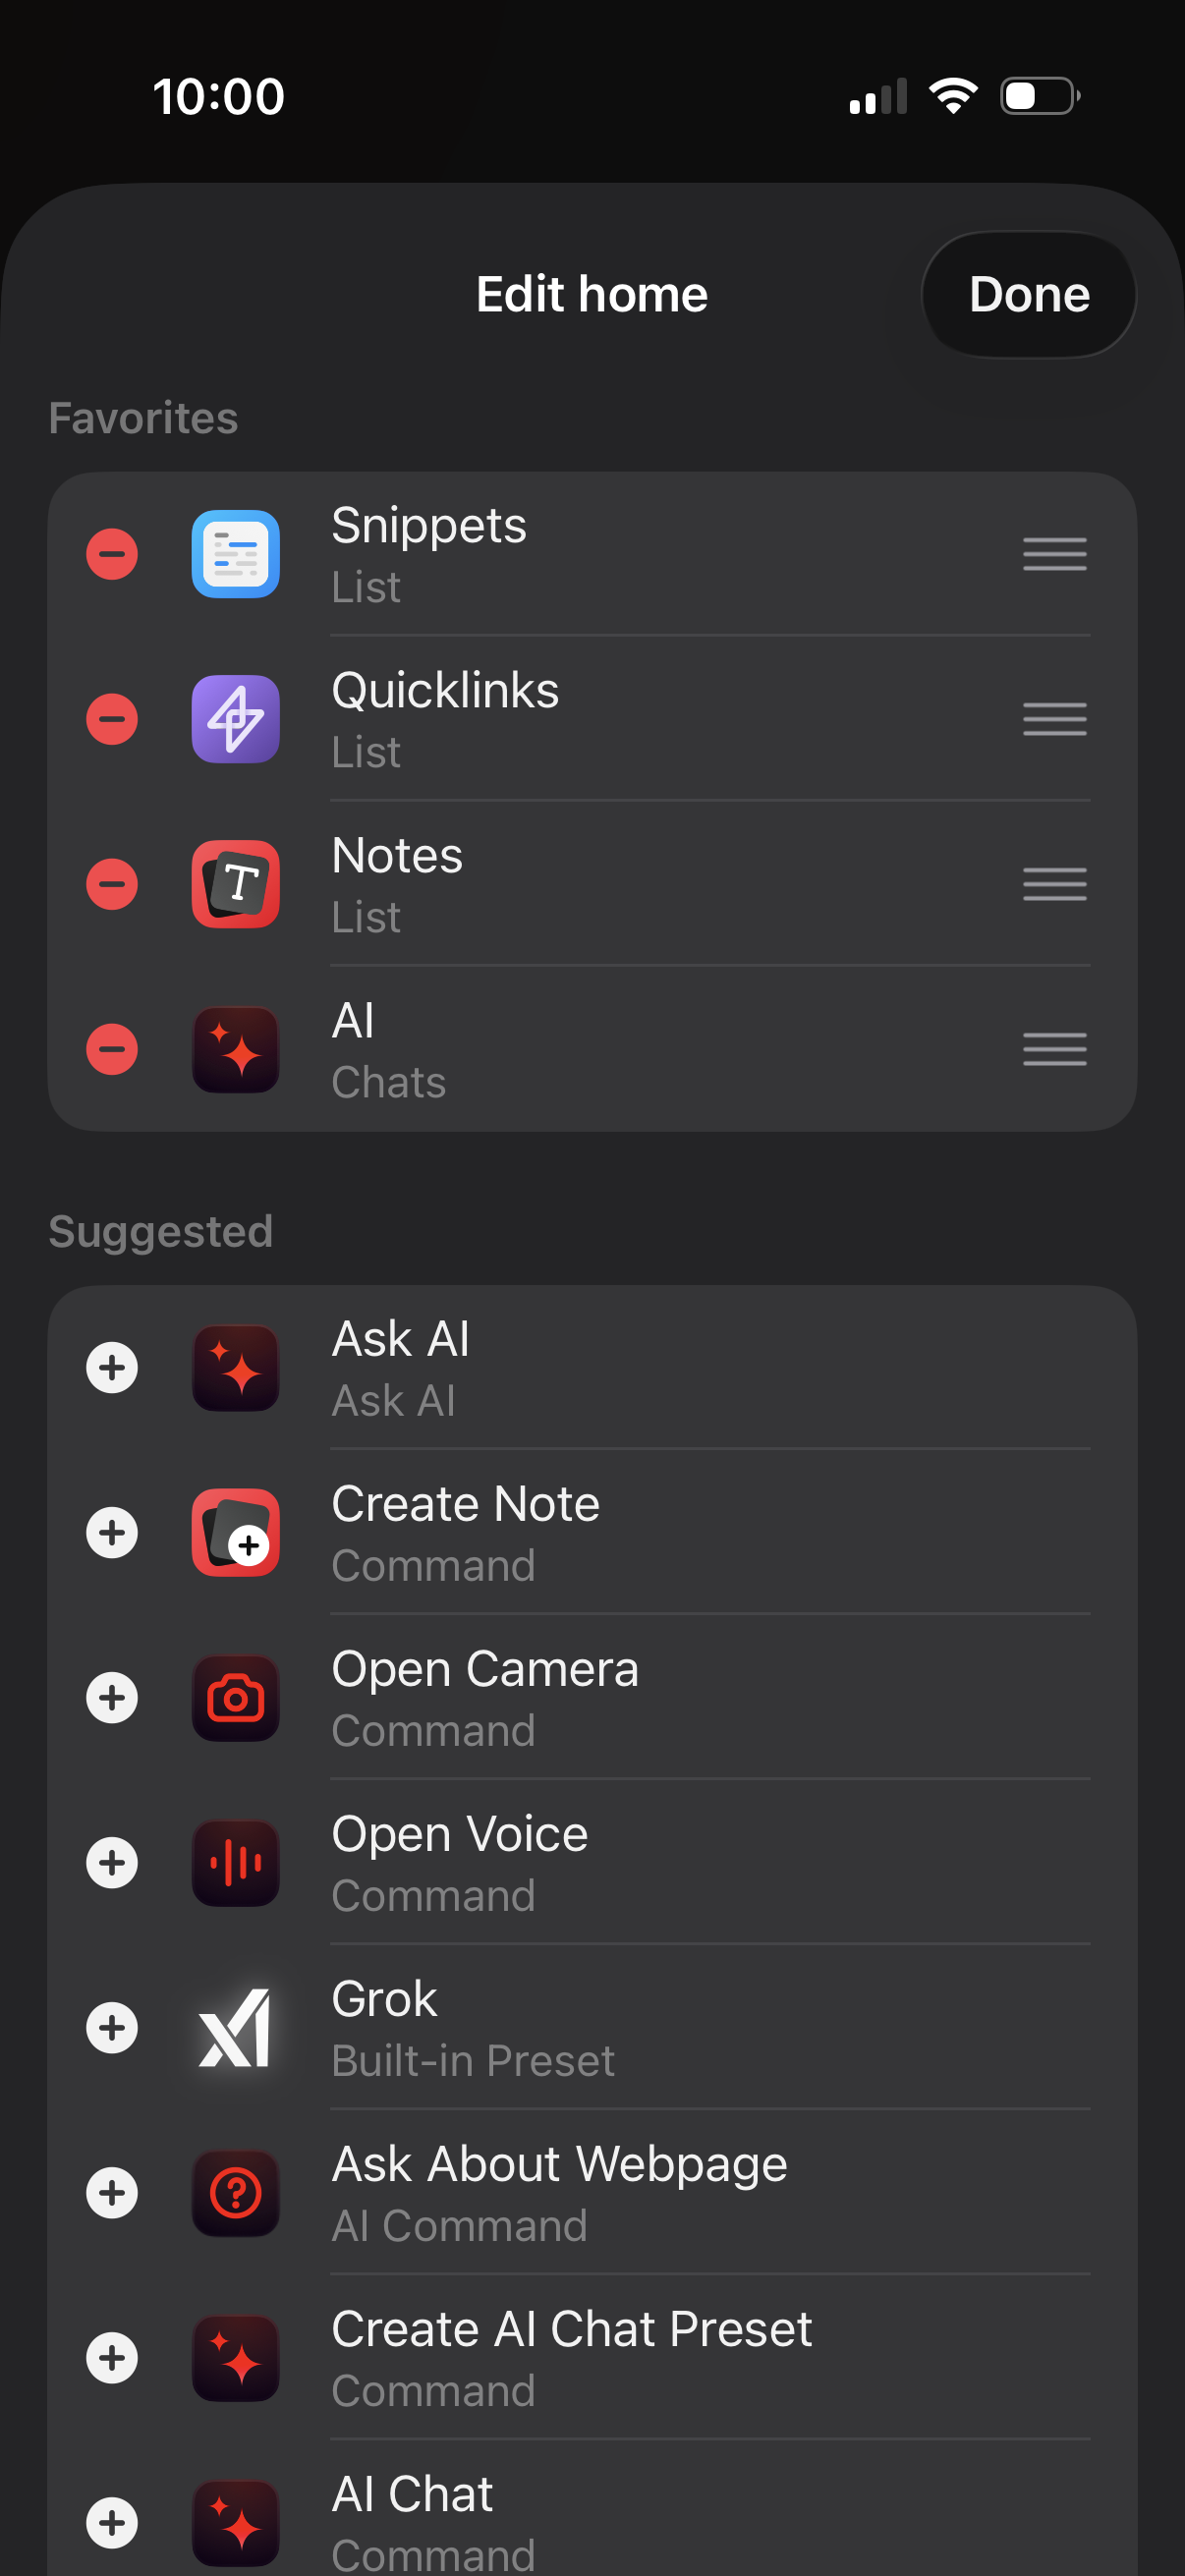Tap the Quicklinks purple app icon
1185x2576 pixels.
point(236,719)
